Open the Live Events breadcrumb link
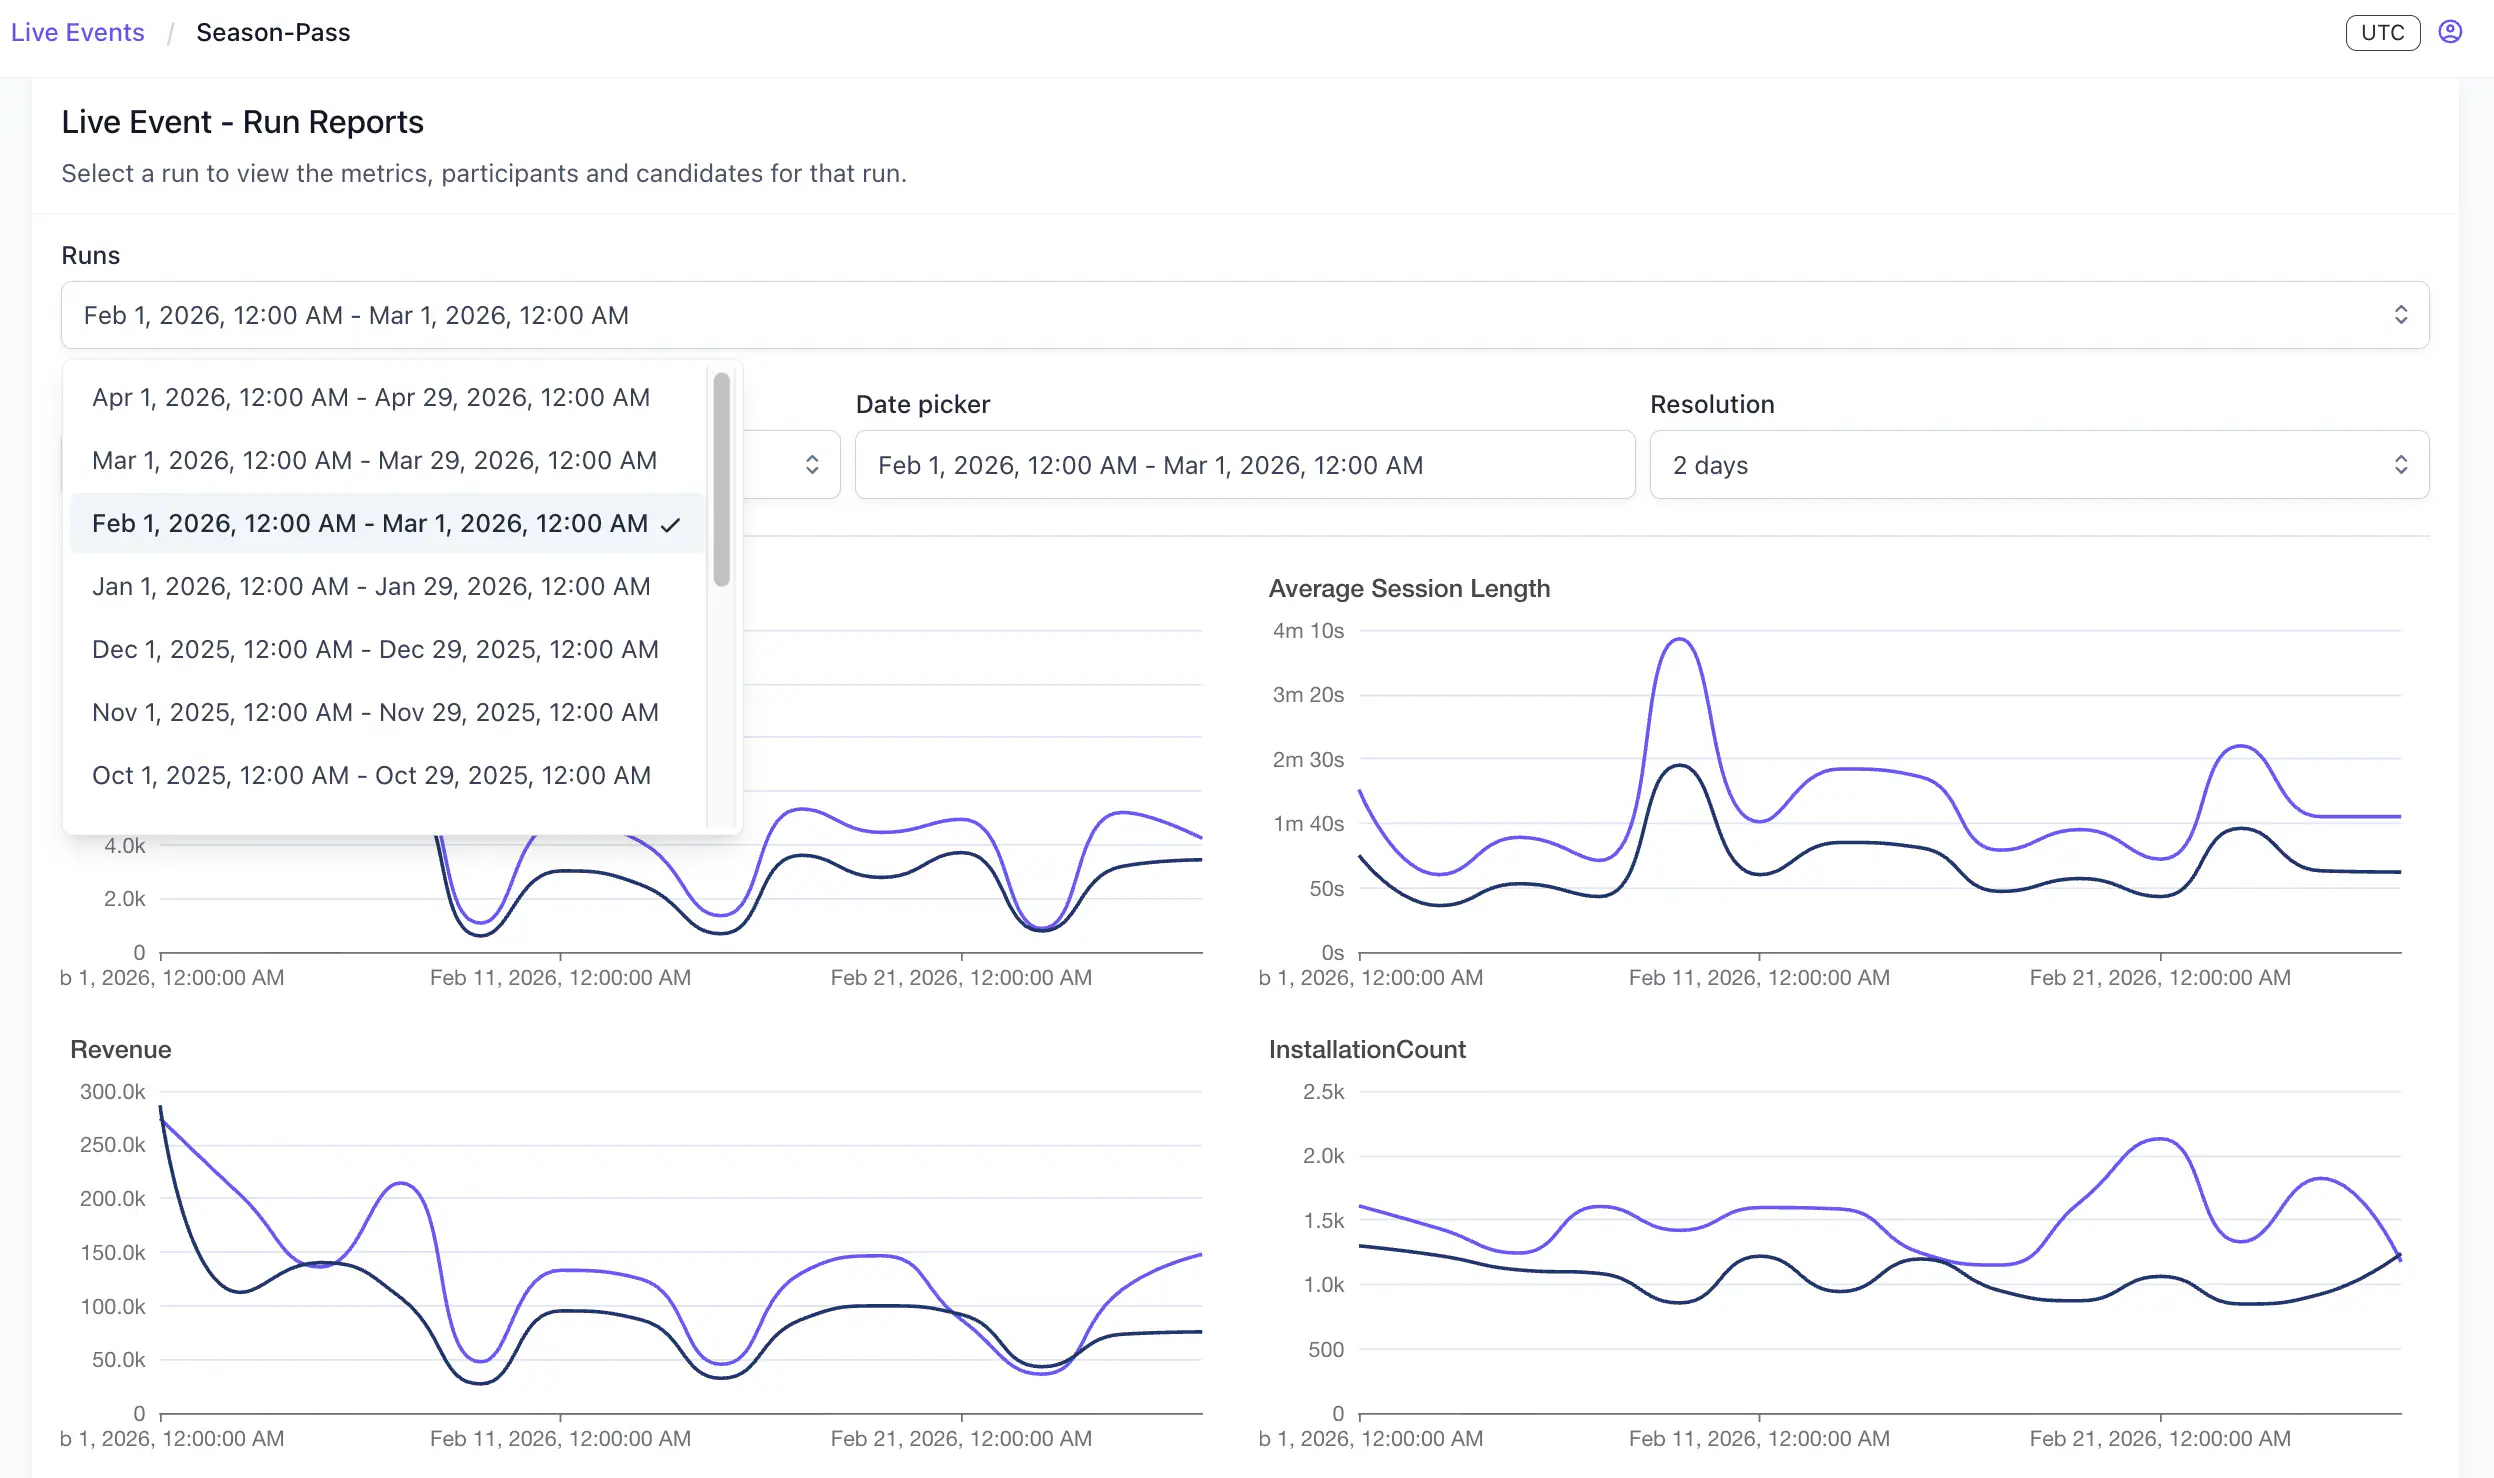 pyautogui.click(x=76, y=32)
